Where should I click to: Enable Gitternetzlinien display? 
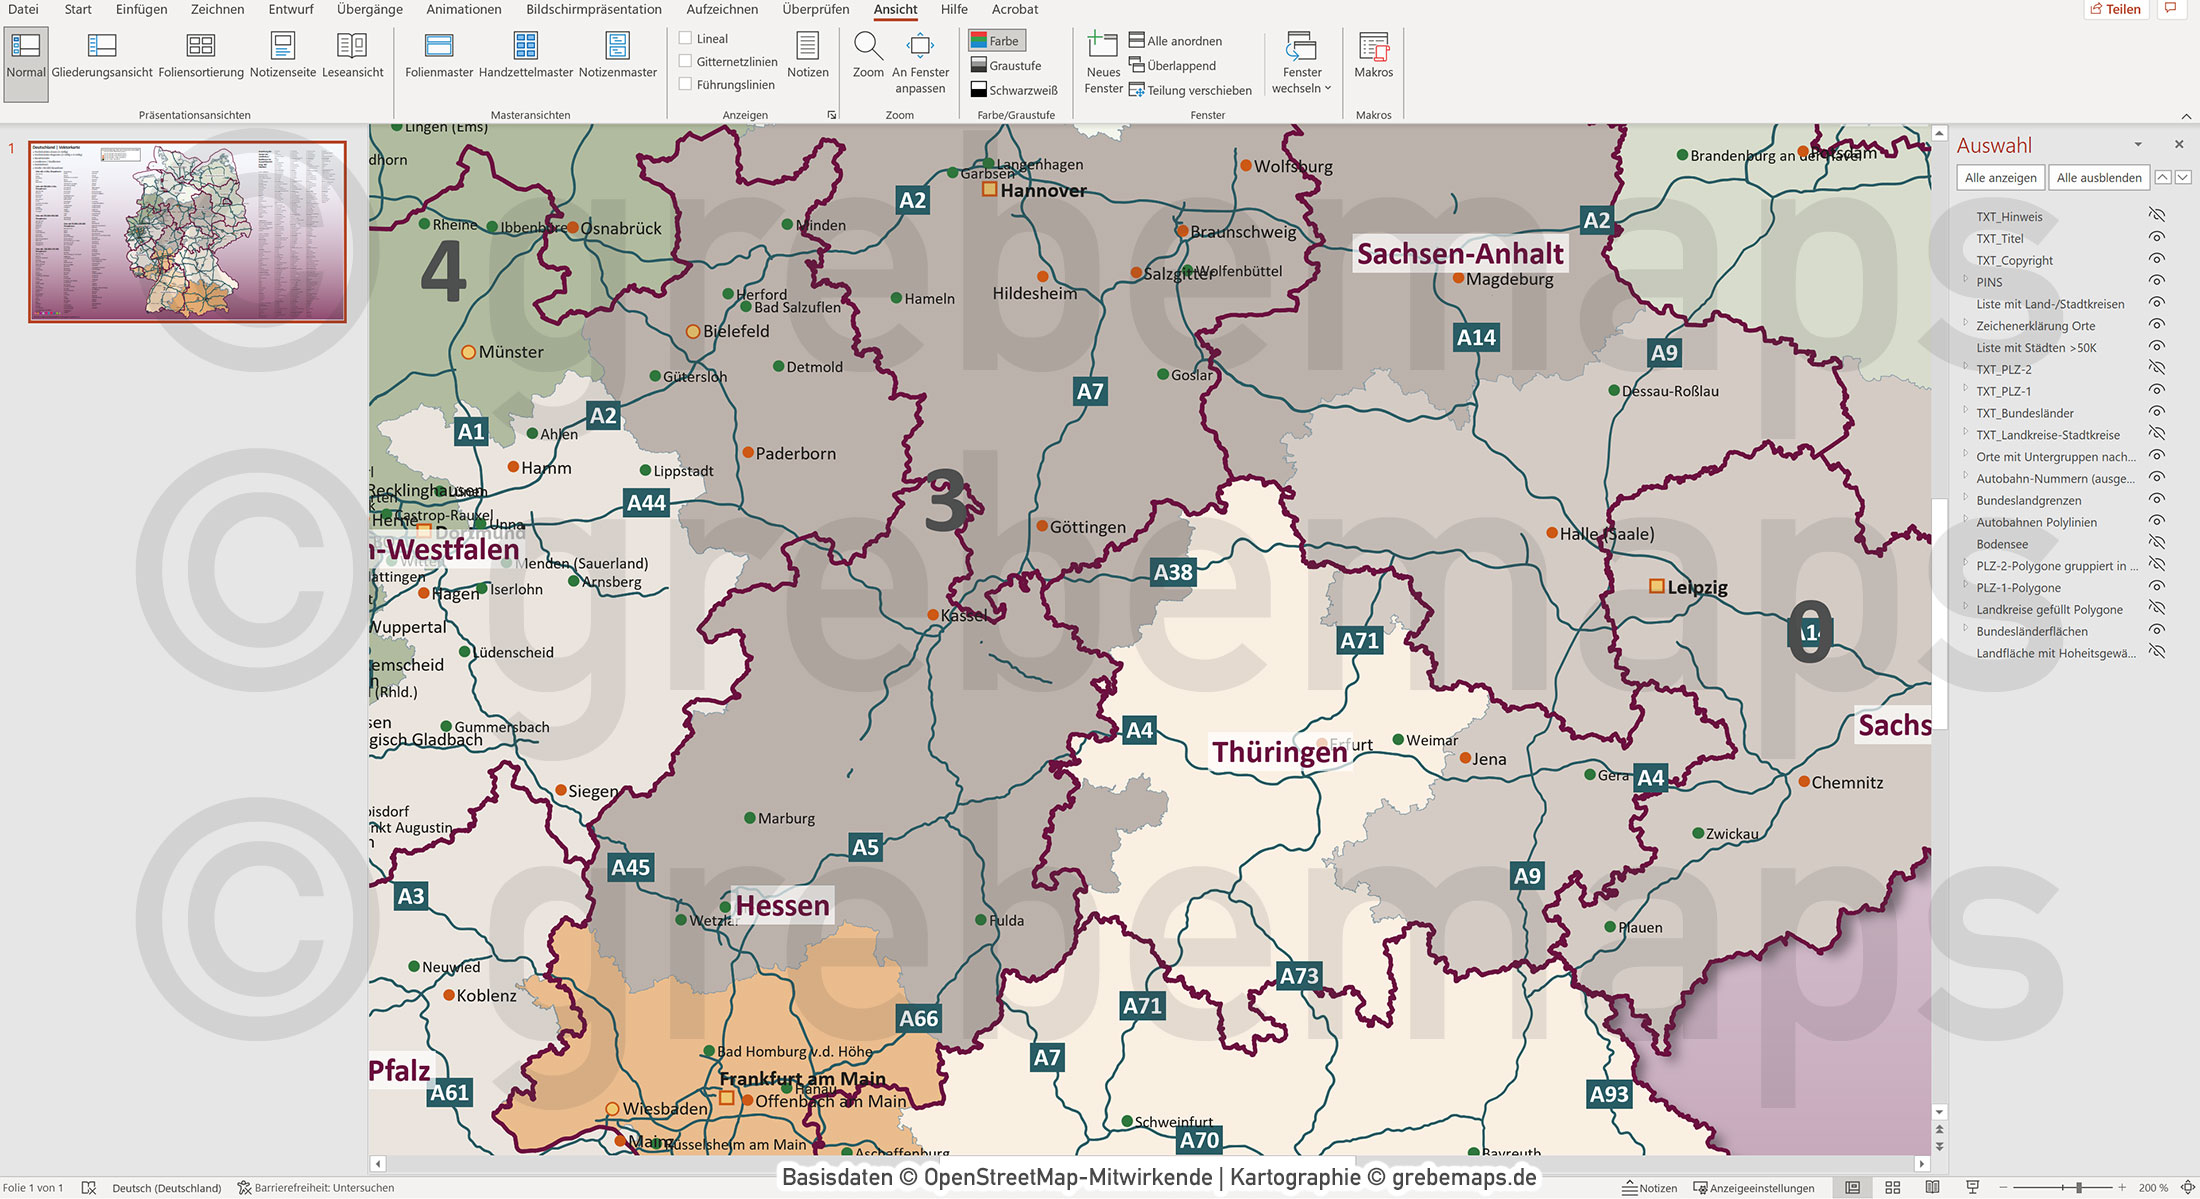[x=687, y=61]
